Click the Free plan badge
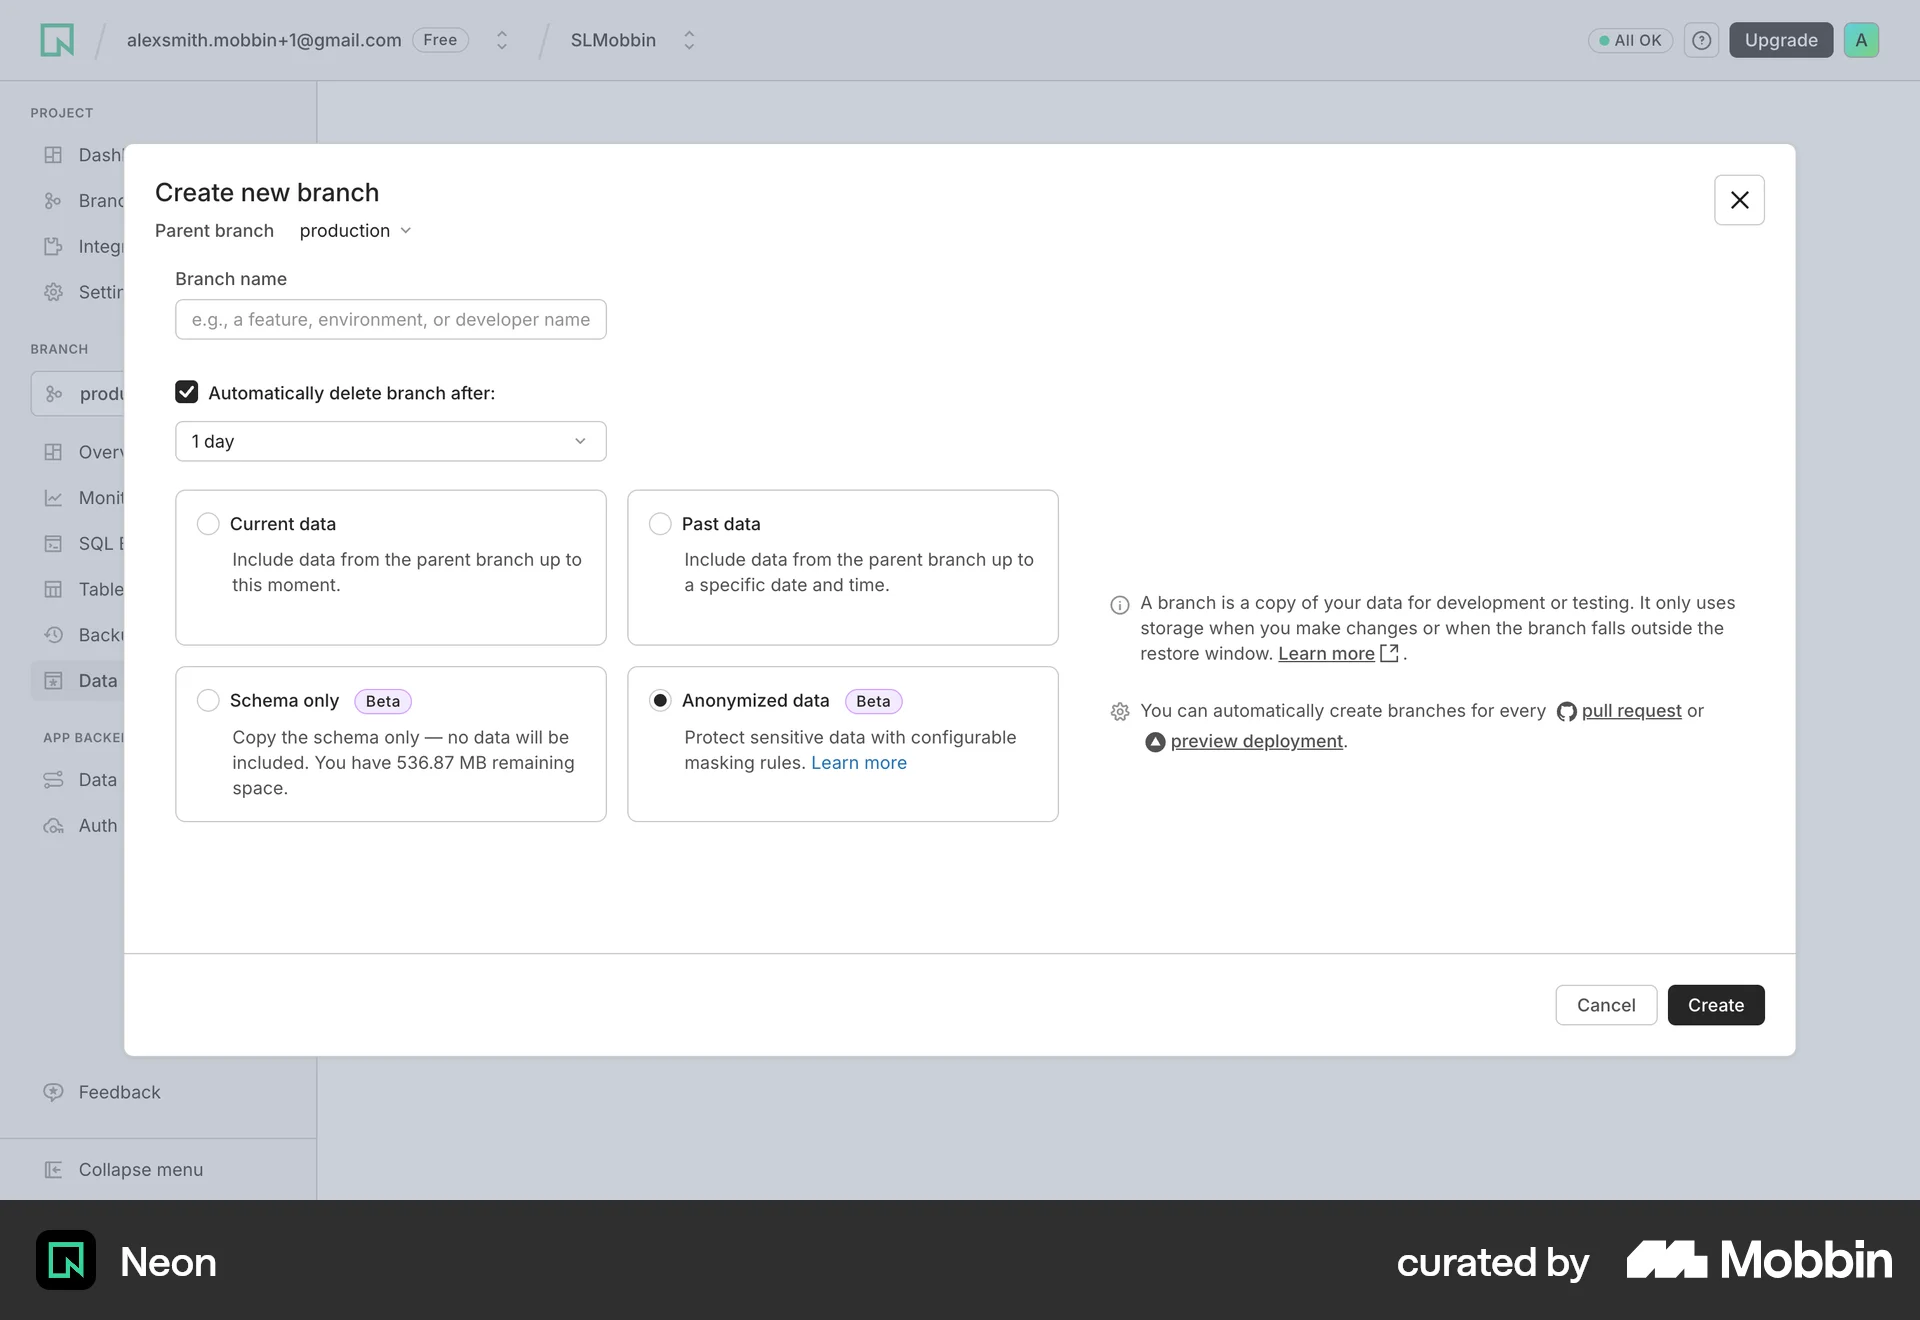Image resolution: width=1920 pixels, height=1320 pixels. 440,40
